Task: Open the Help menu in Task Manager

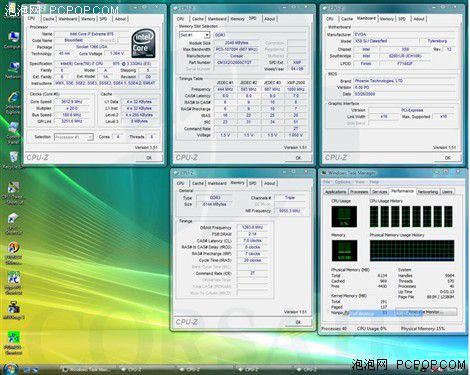Action: tap(374, 182)
